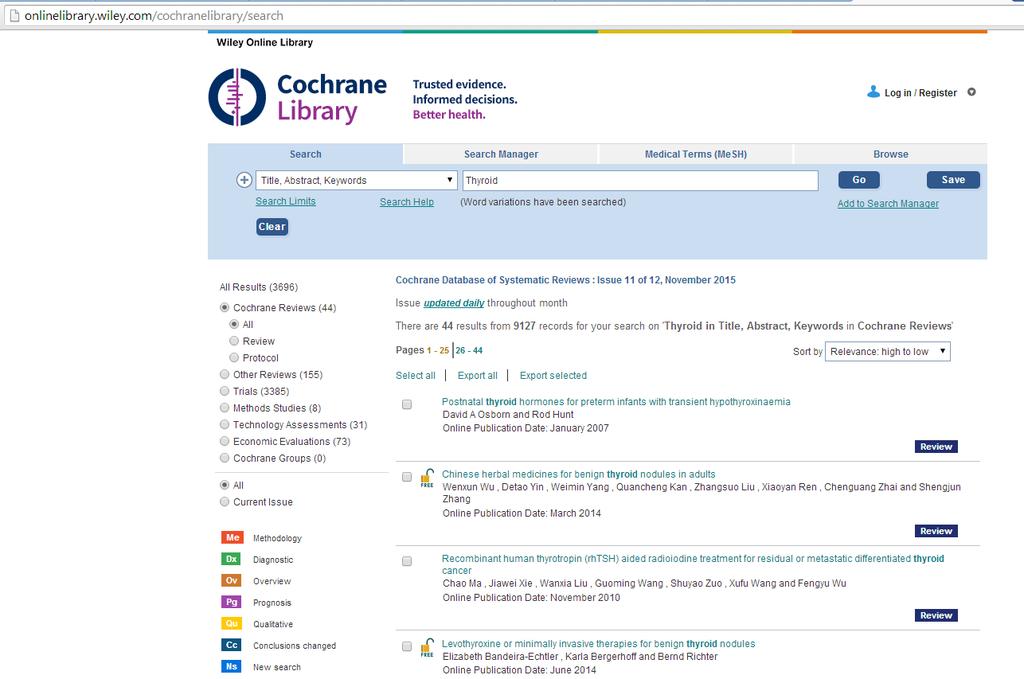Image resolution: width=1024 pixels, height=679 pixels.
Task: Click the Select all link
Action: [415, 375]
